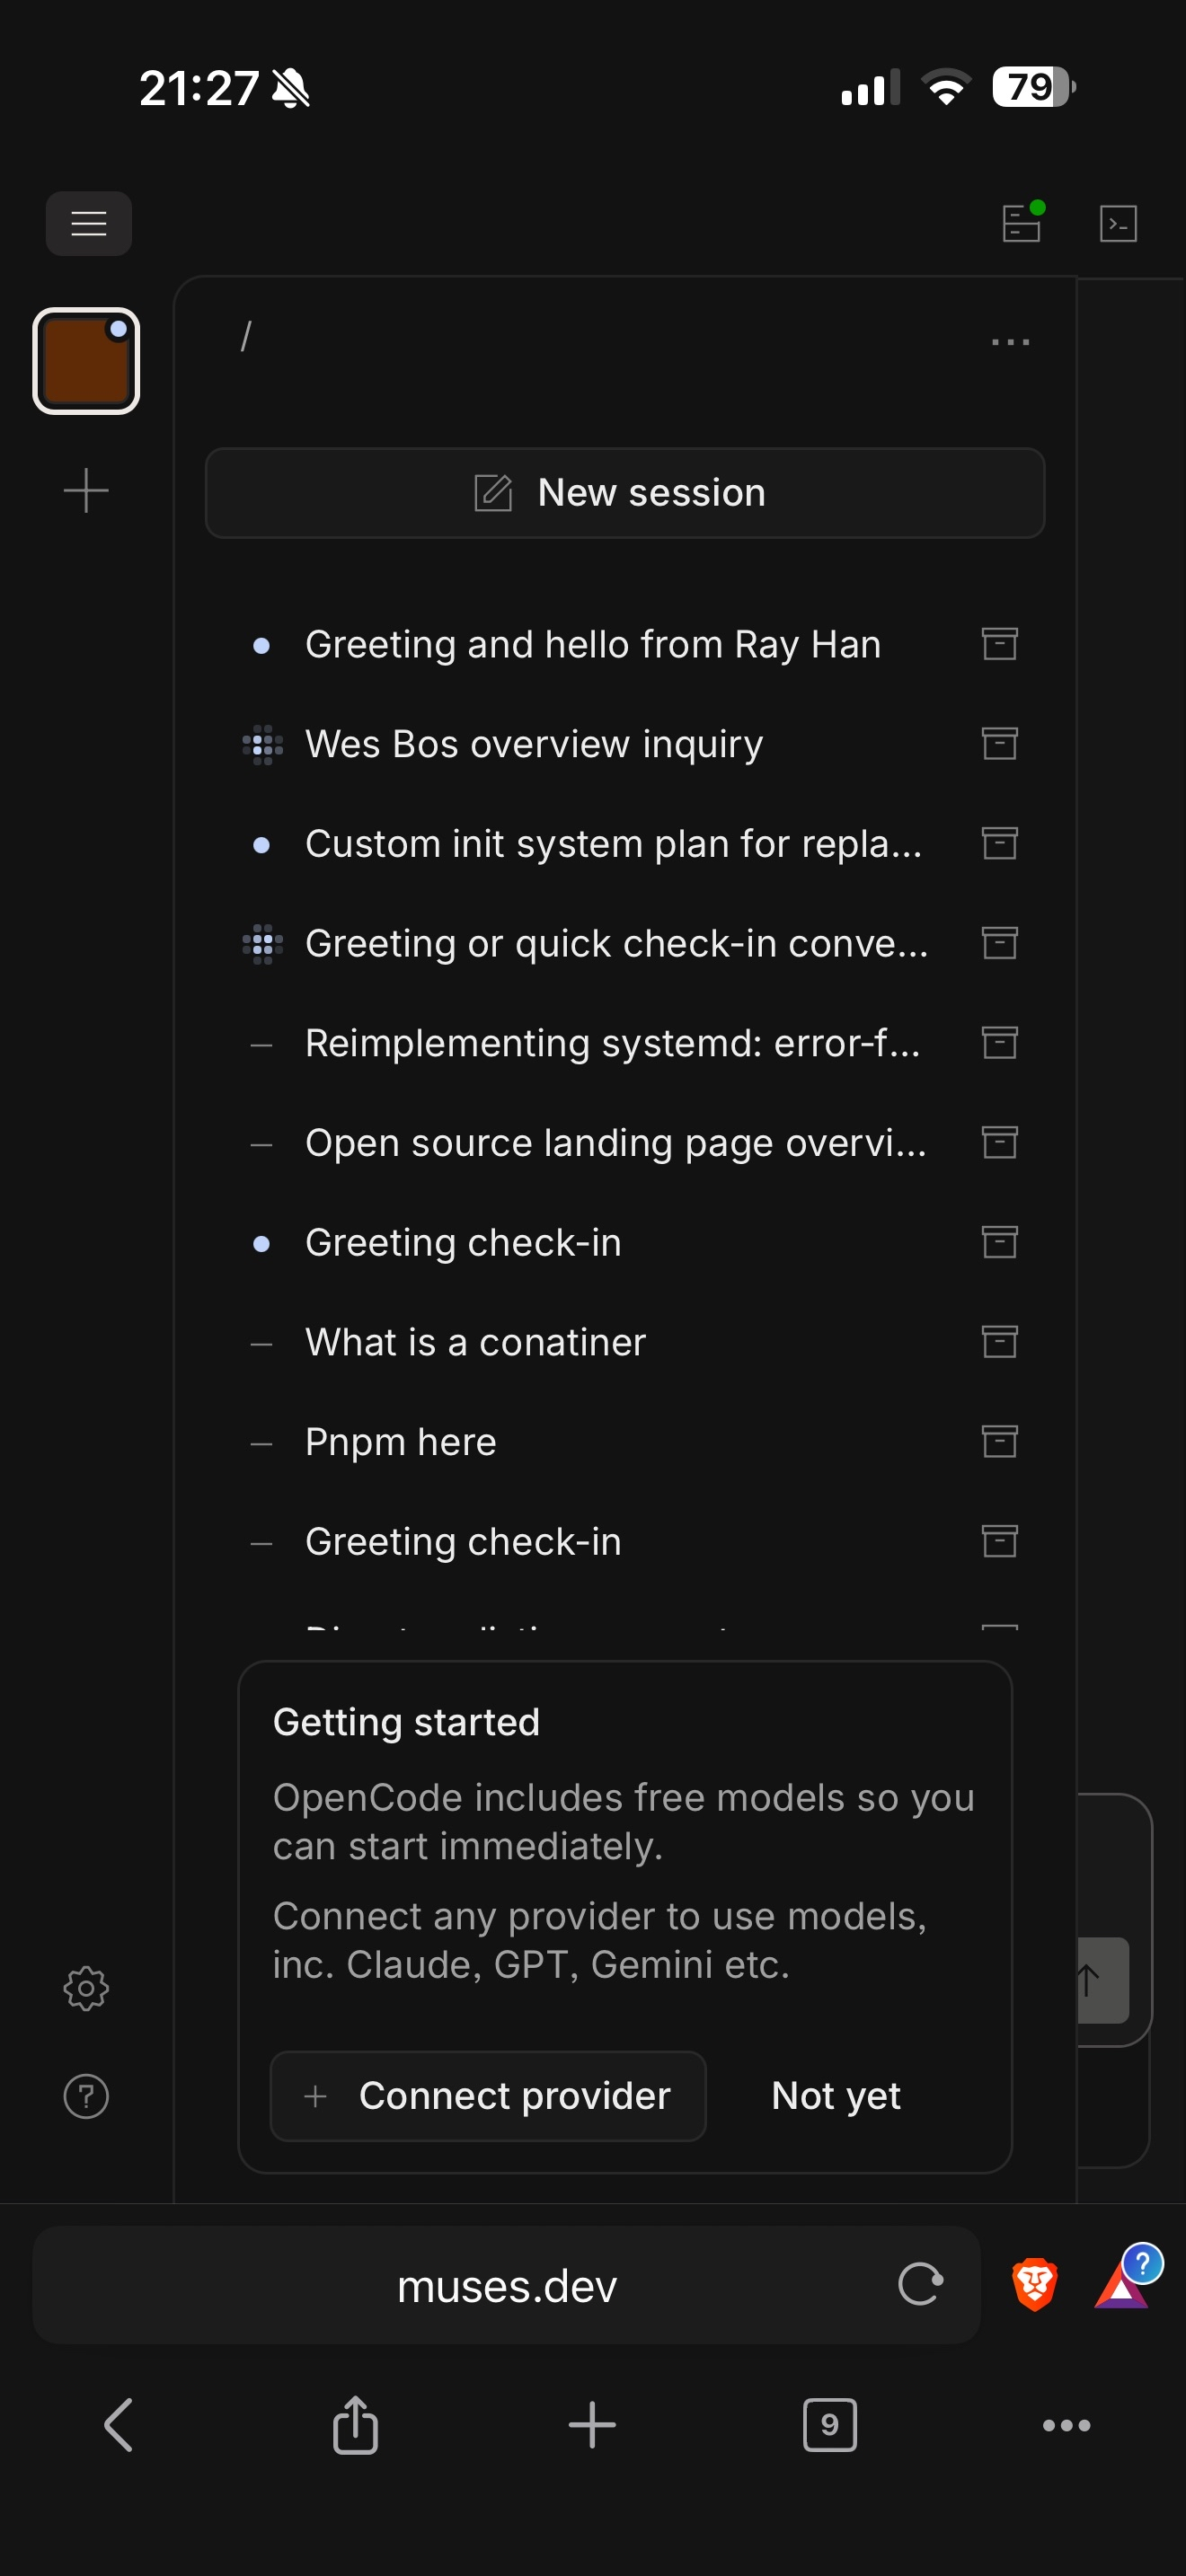
Task: Open the sidebar hamburger menu
Action: tap(88, 223)
